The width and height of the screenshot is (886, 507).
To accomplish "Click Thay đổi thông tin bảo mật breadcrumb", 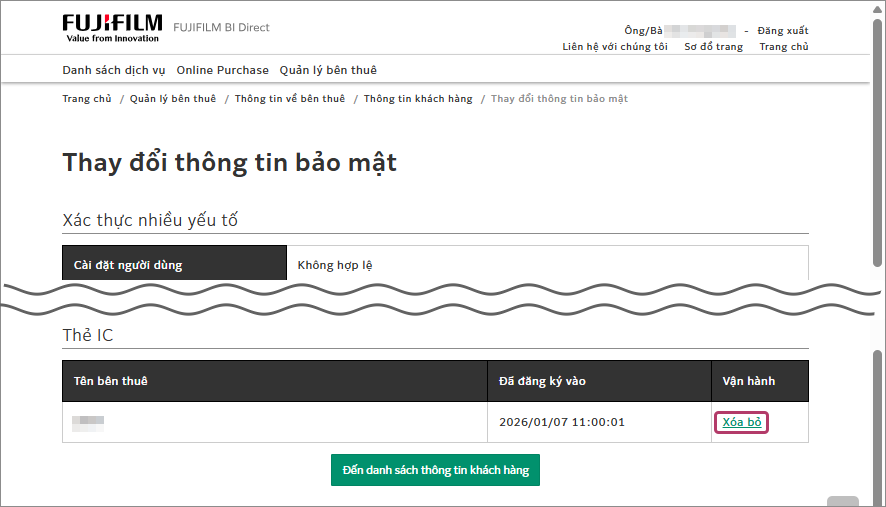I will [x=559, y=99].
